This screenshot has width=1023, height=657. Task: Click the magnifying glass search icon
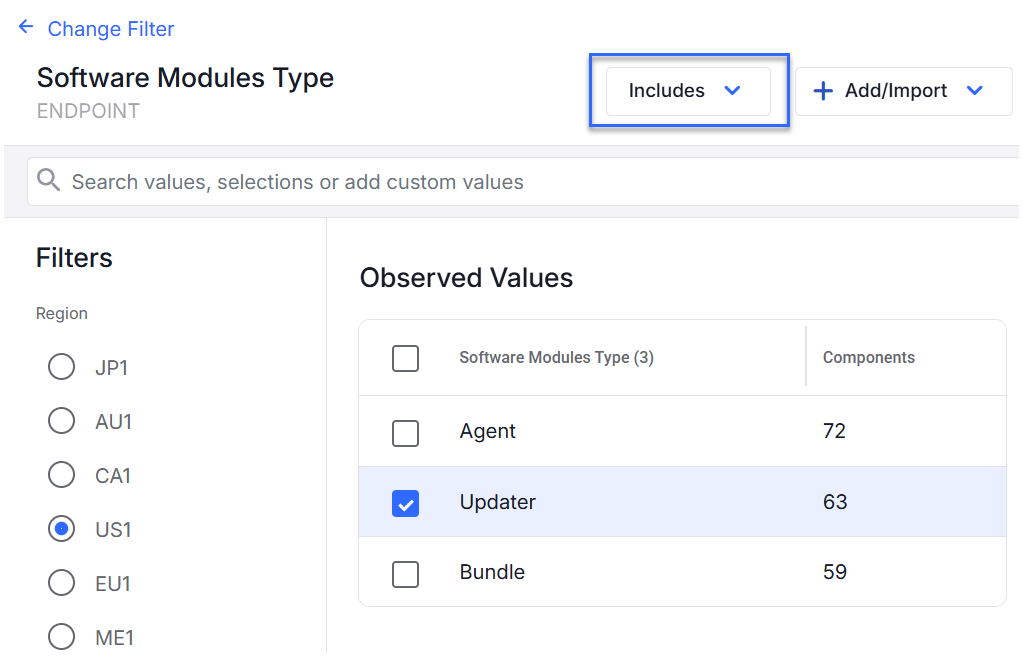click(x=48, y=181)
